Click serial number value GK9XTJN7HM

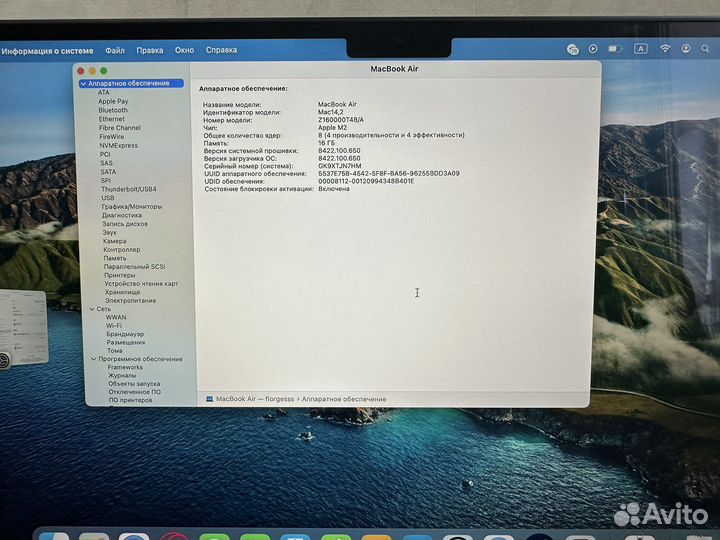[340, 166]
